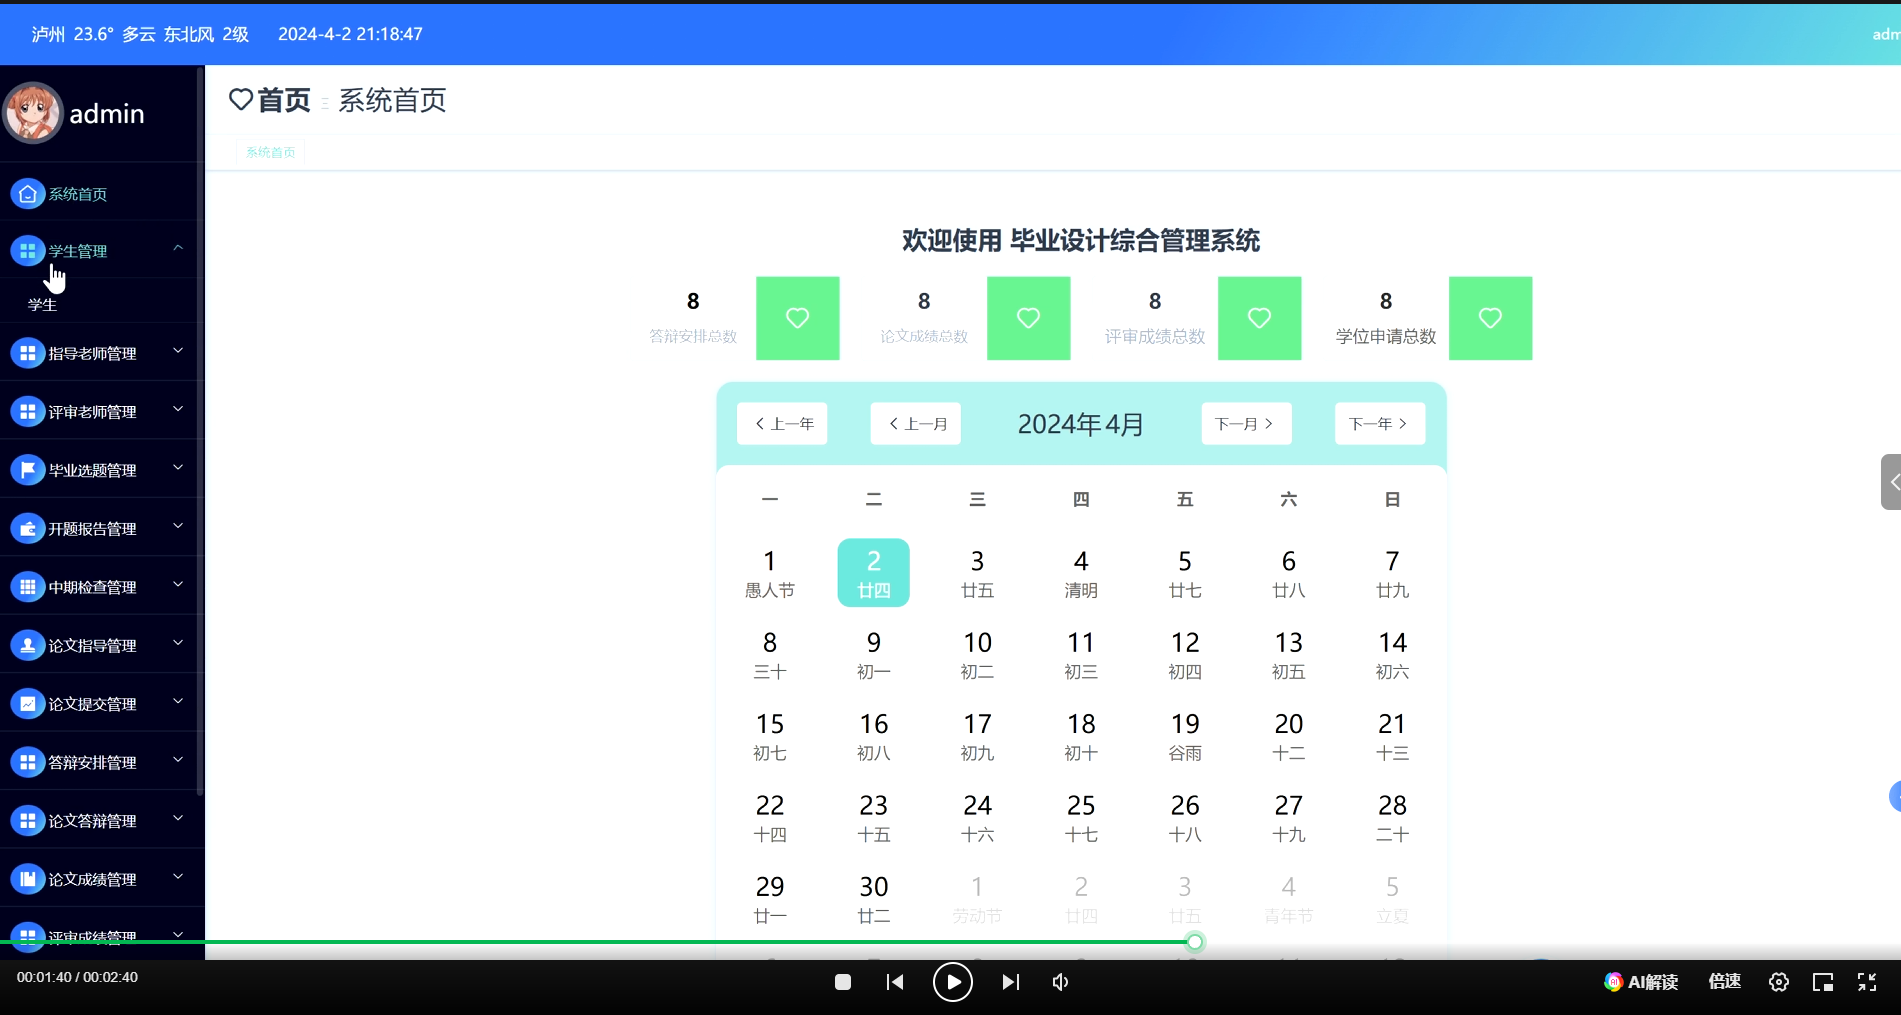Image resolution: width=1901 pixels, height=1015 pixels.
Task: Expand the 毕业选题管理 chevron
Action: (178, 467)
